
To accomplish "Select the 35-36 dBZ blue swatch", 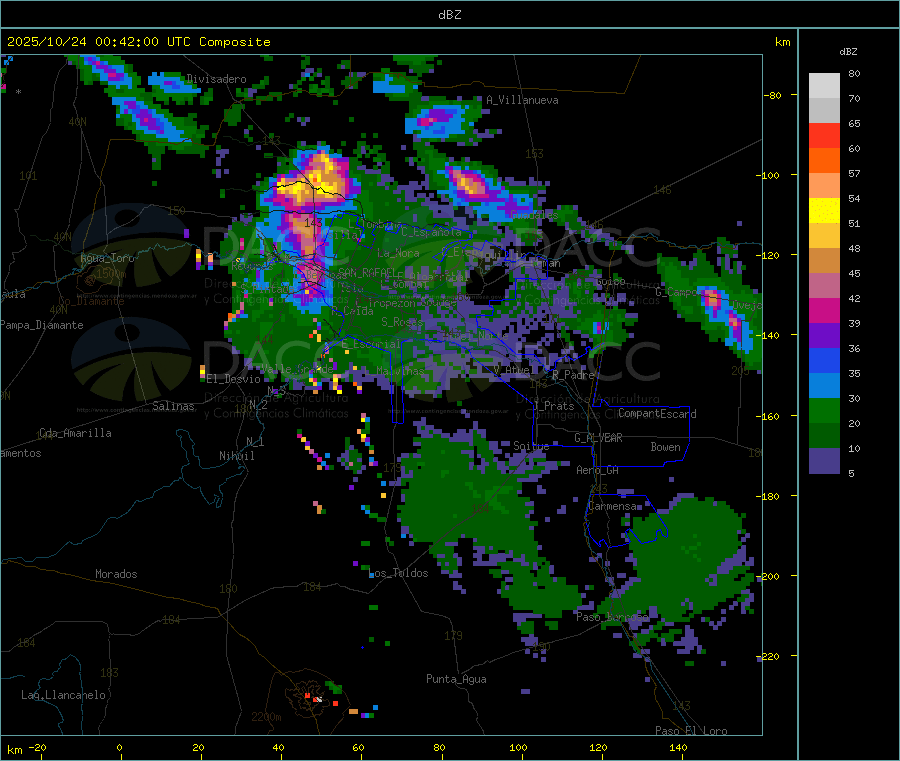I will pyautogui.click(x=824, y=360).
